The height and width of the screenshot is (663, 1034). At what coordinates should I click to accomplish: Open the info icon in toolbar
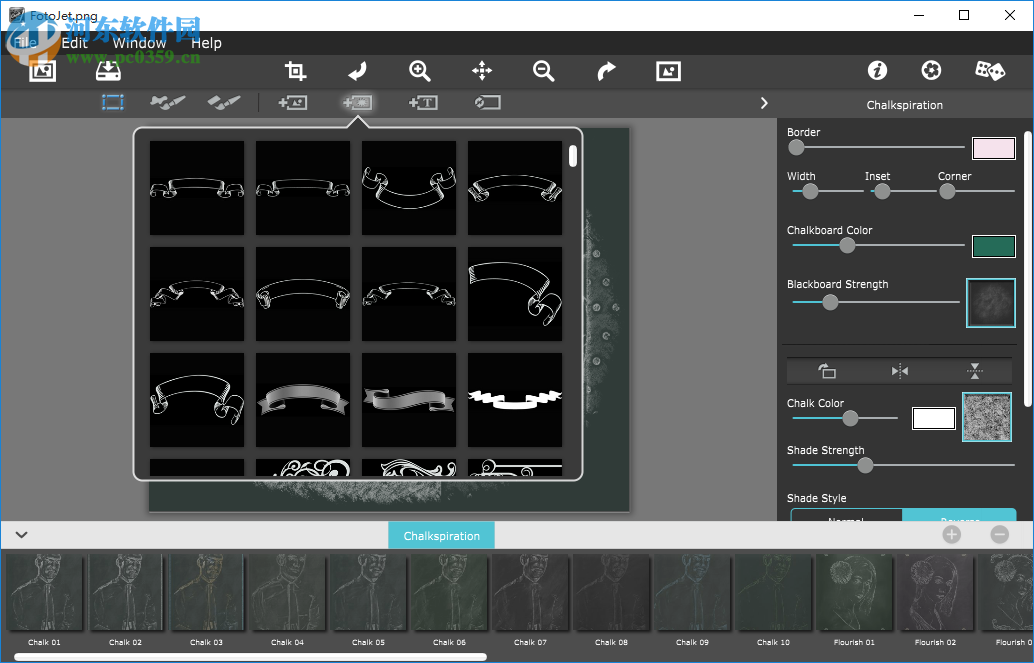tap(877, 70)
